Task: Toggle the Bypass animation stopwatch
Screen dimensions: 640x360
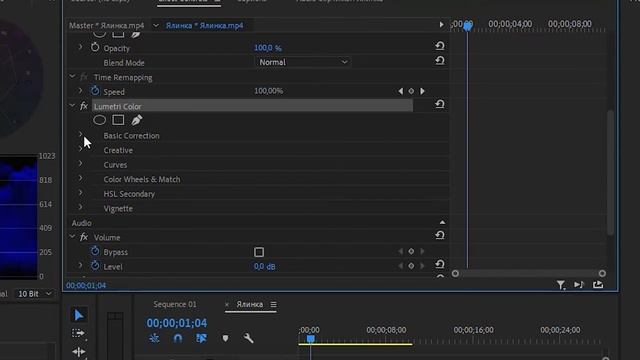Action: click(95, 251)
